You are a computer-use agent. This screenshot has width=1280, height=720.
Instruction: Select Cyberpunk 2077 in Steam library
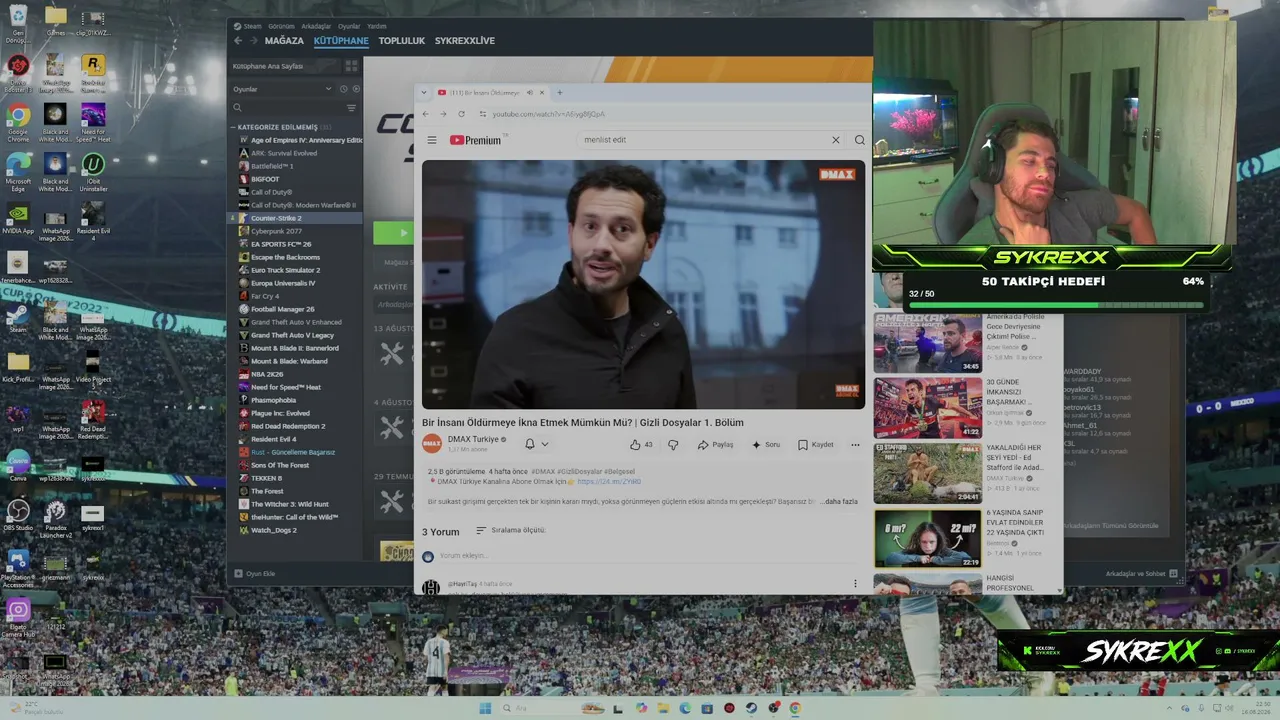[276, 231]
